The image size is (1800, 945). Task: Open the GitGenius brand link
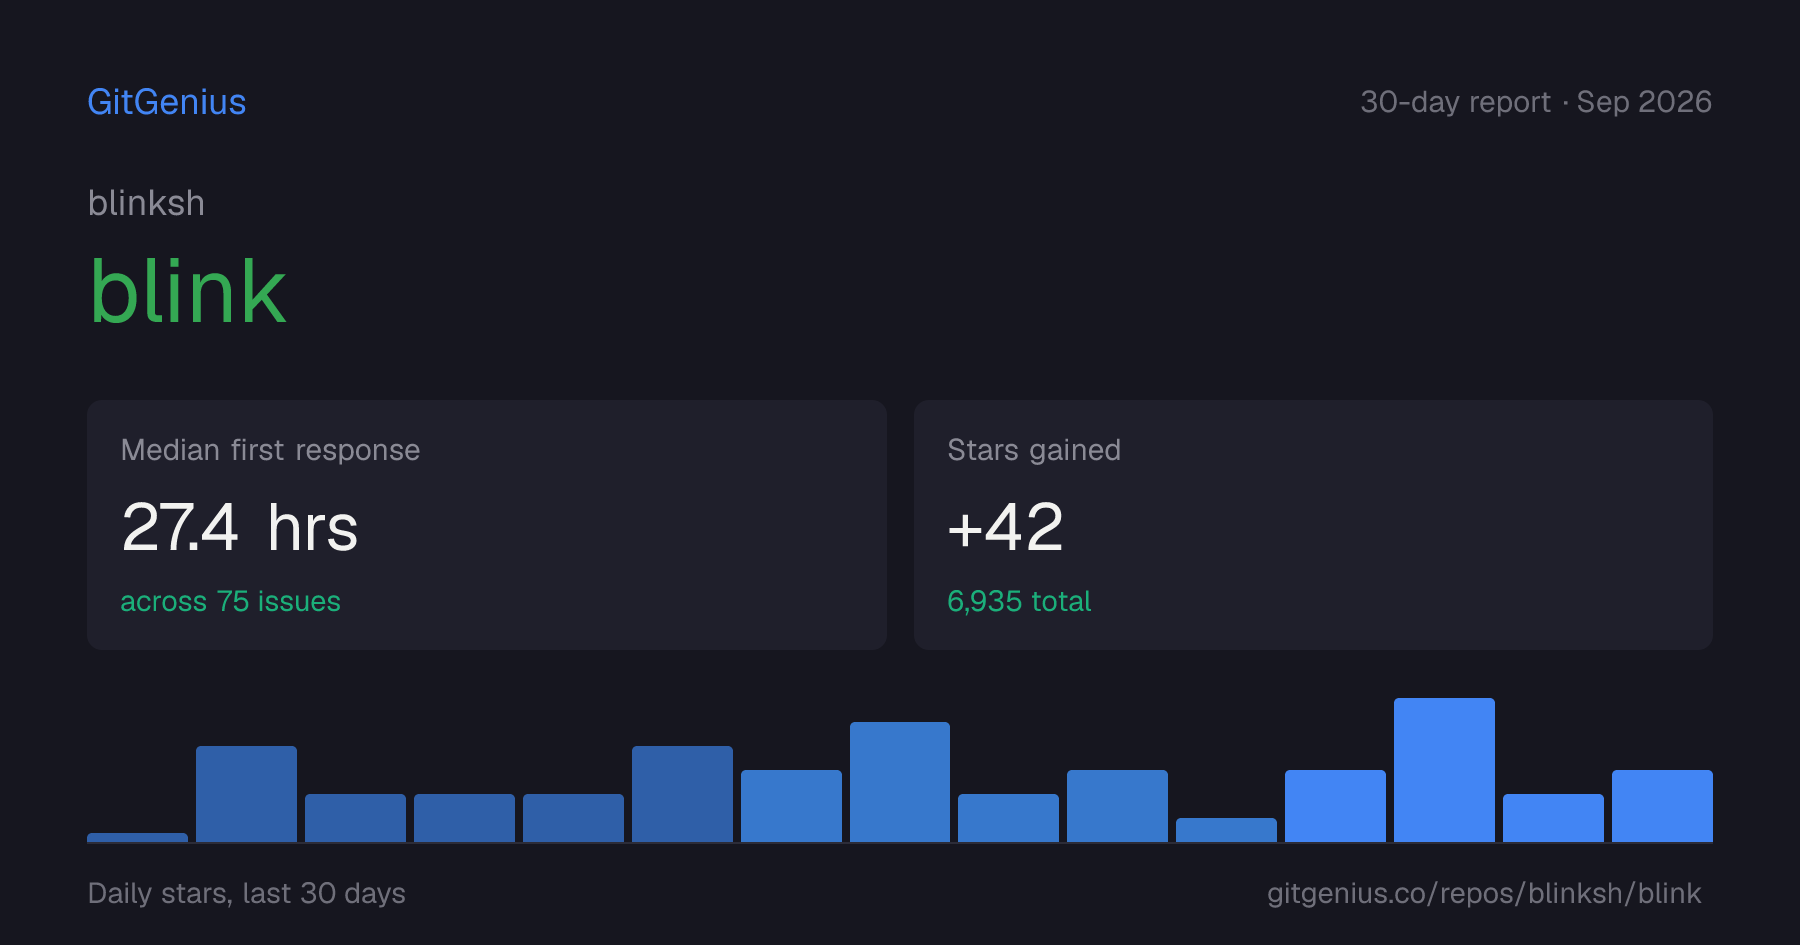(167, 102)
